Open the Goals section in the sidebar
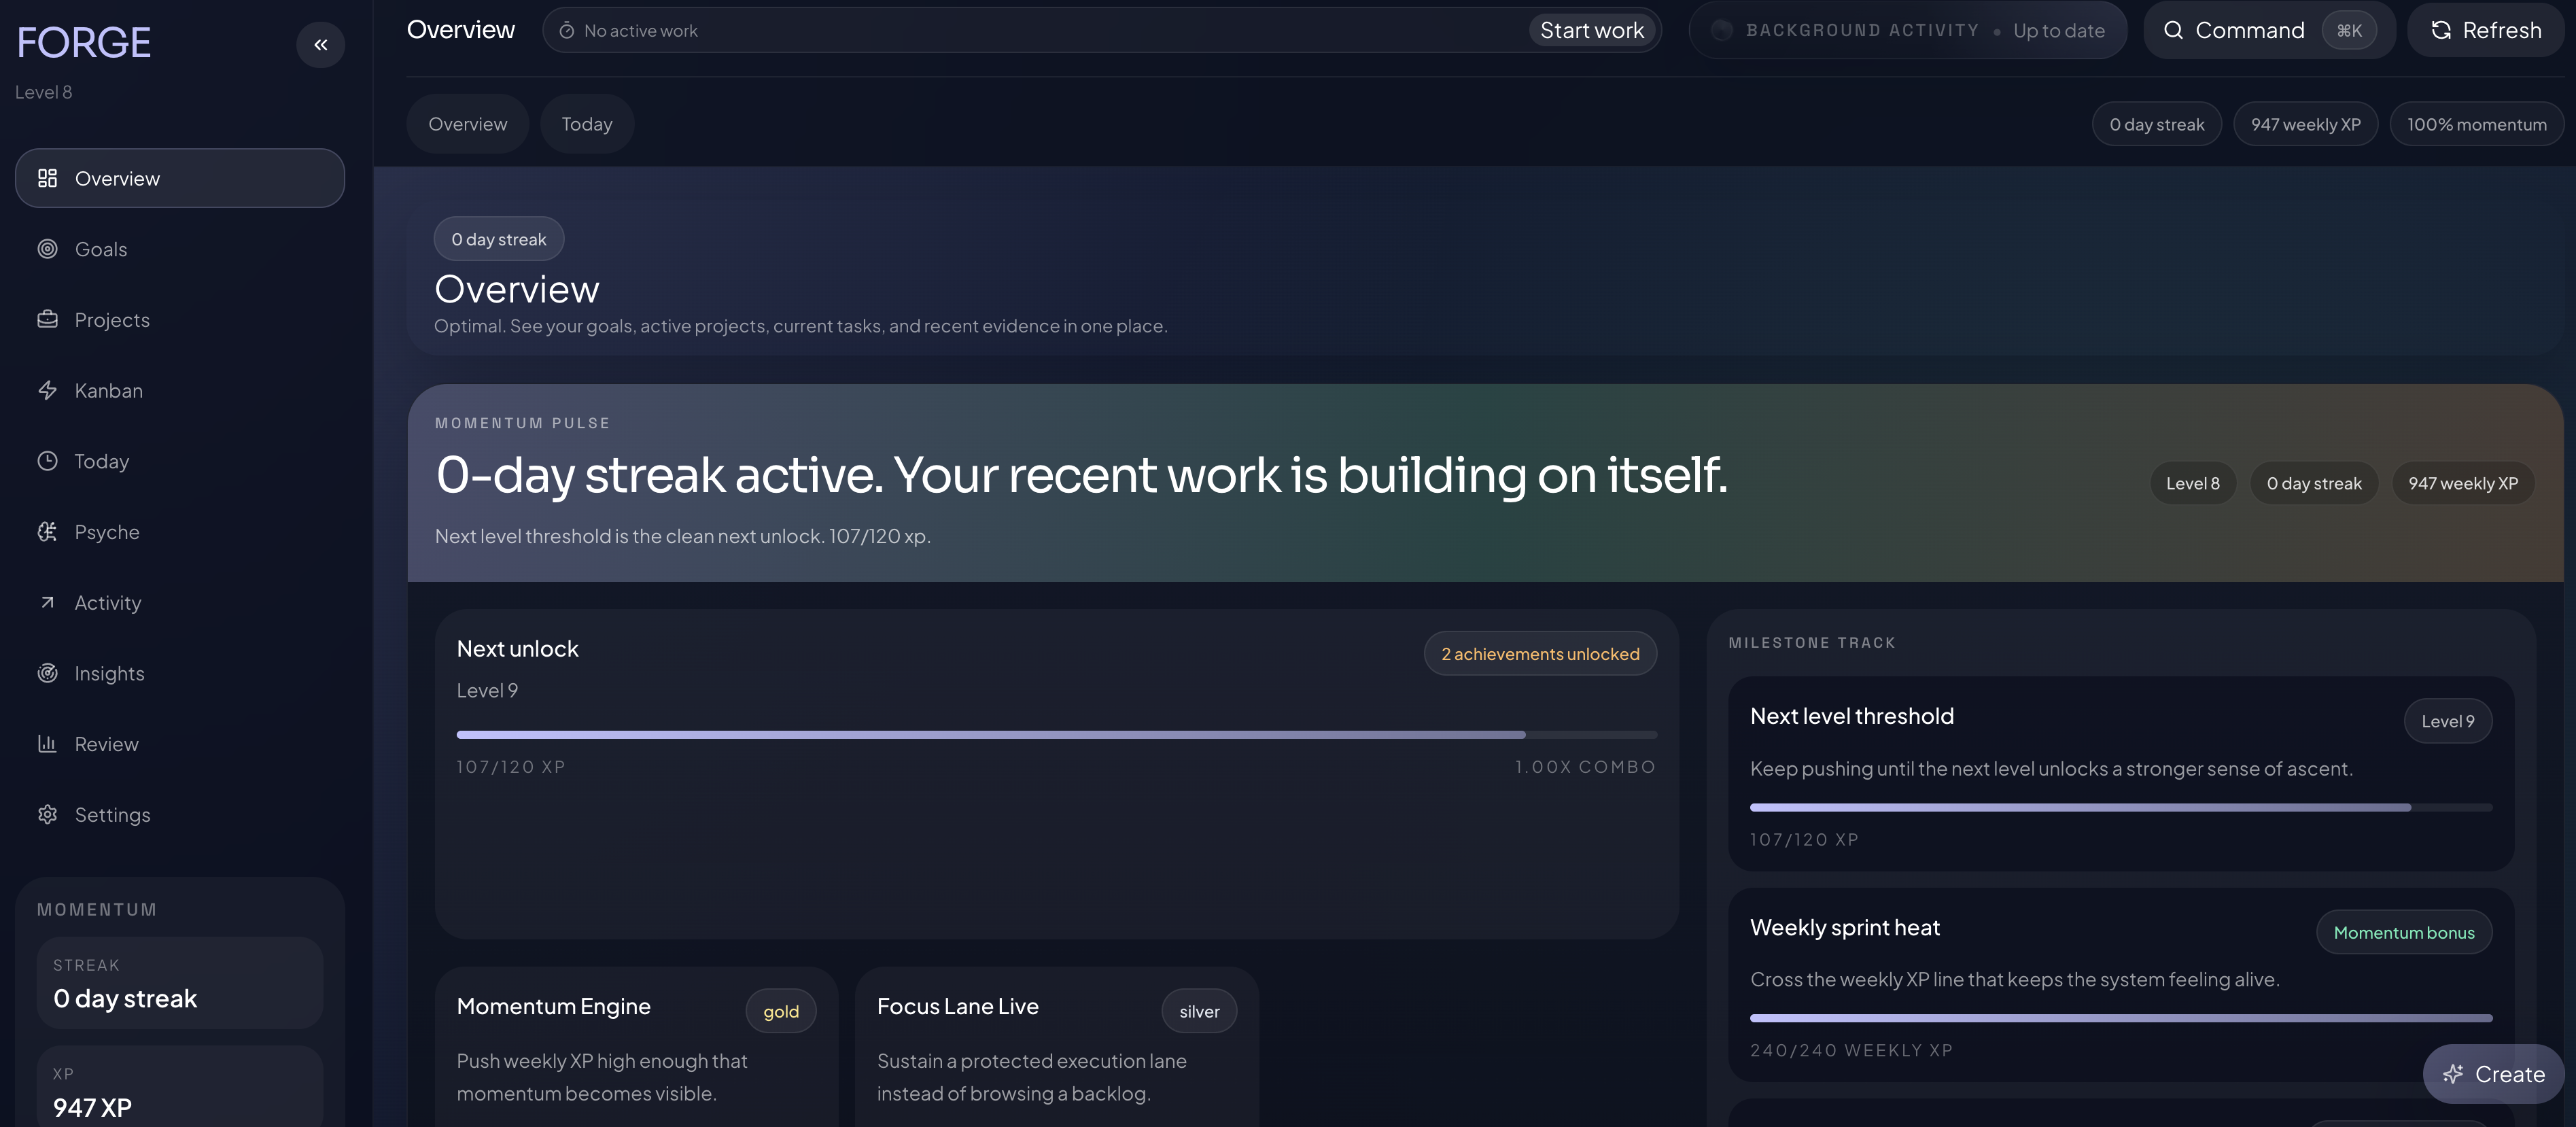The height and width of the screenshot is (1127, 2576). click(100, 249)
